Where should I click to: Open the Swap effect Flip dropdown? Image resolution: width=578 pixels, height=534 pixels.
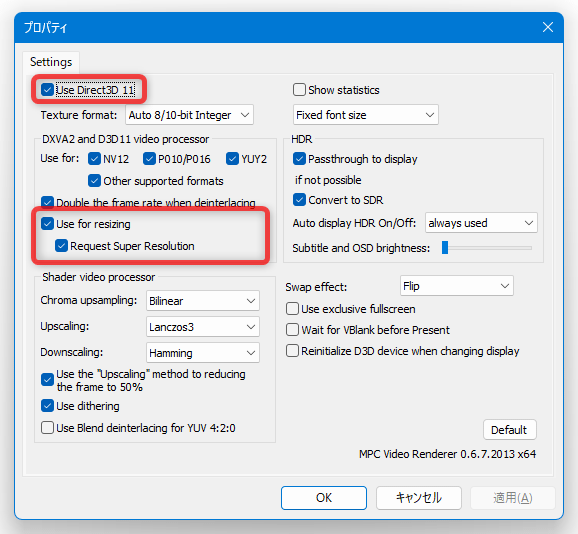click(x=457, y=286)
